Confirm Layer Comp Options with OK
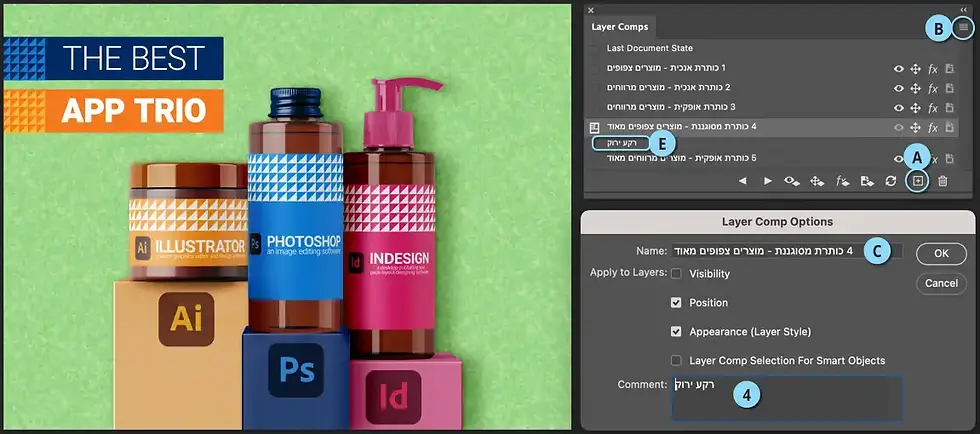This screenshot has width=980, height=434. click(x=941, y=253)
